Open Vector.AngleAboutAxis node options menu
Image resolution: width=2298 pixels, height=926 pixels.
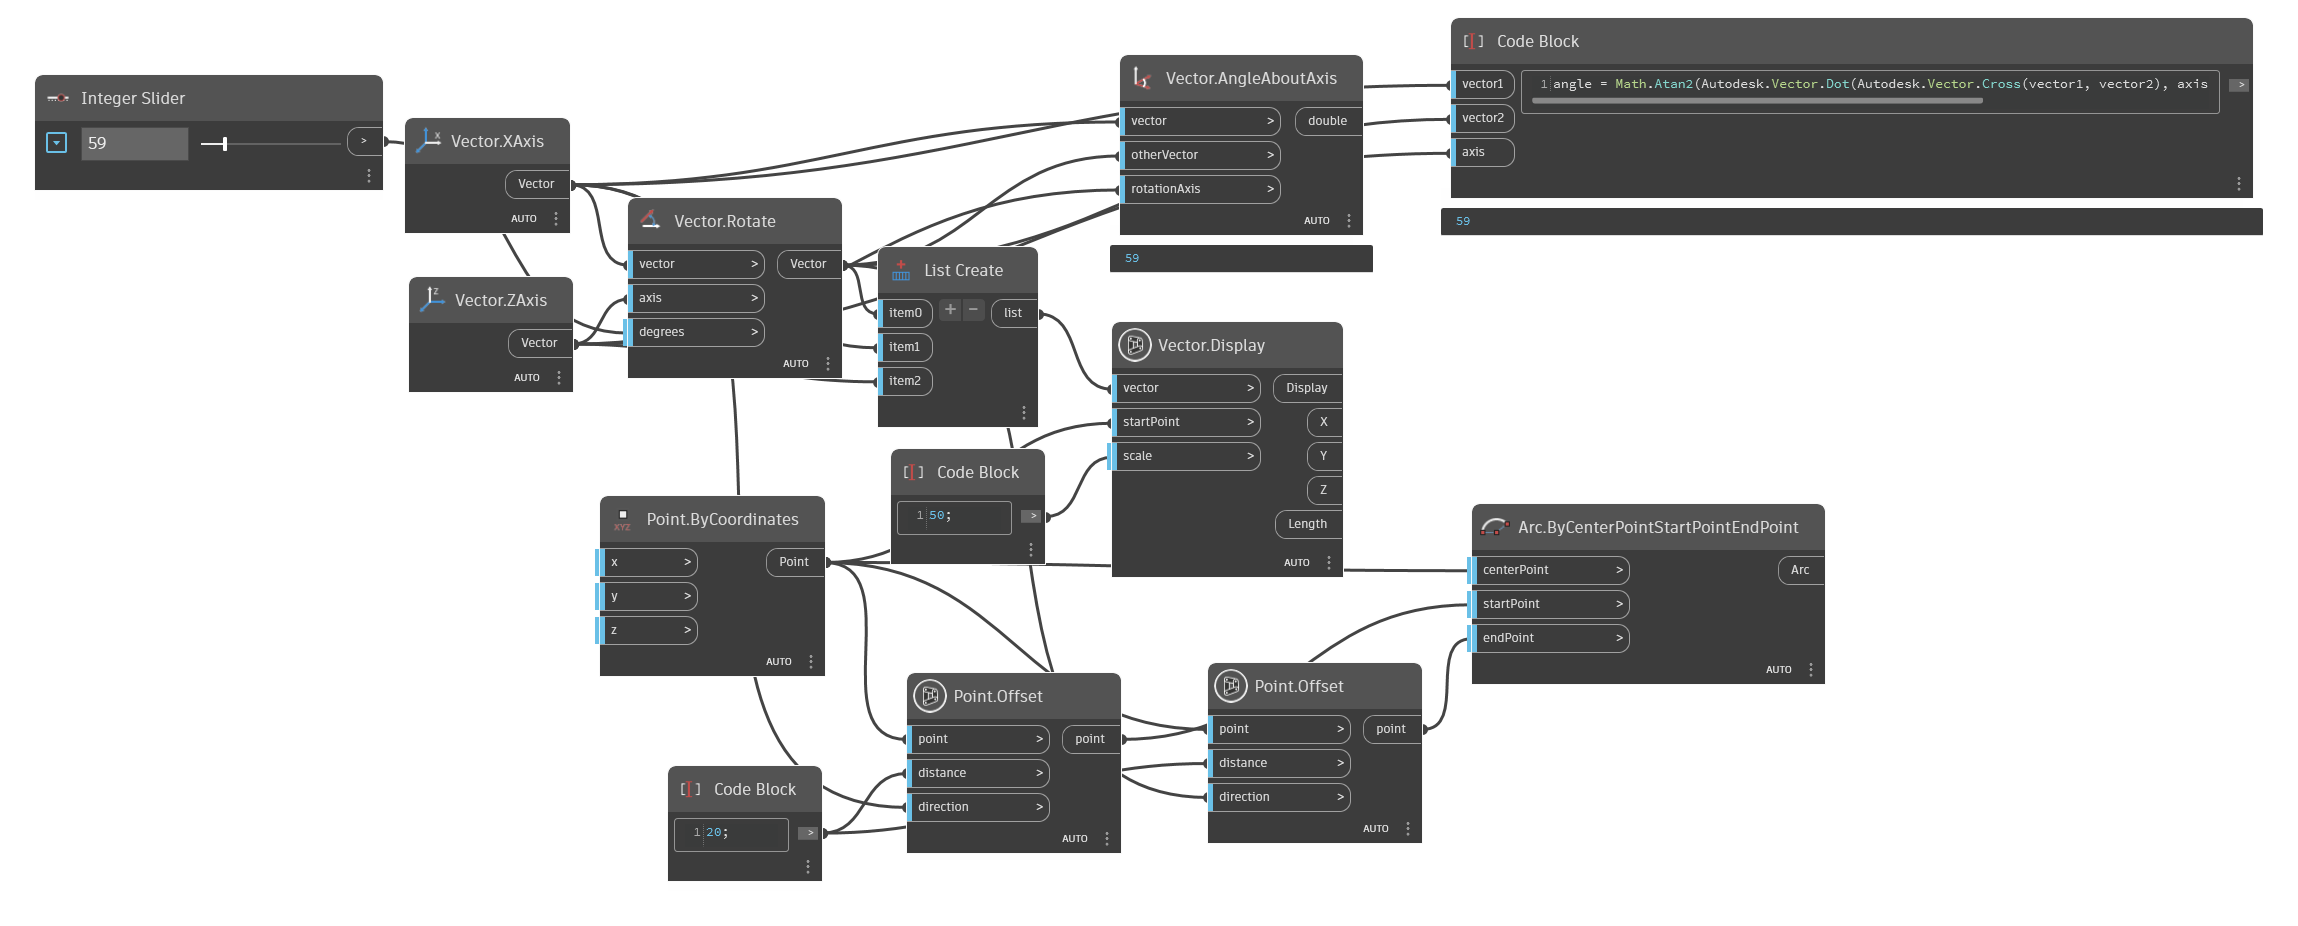(1349, 221)
